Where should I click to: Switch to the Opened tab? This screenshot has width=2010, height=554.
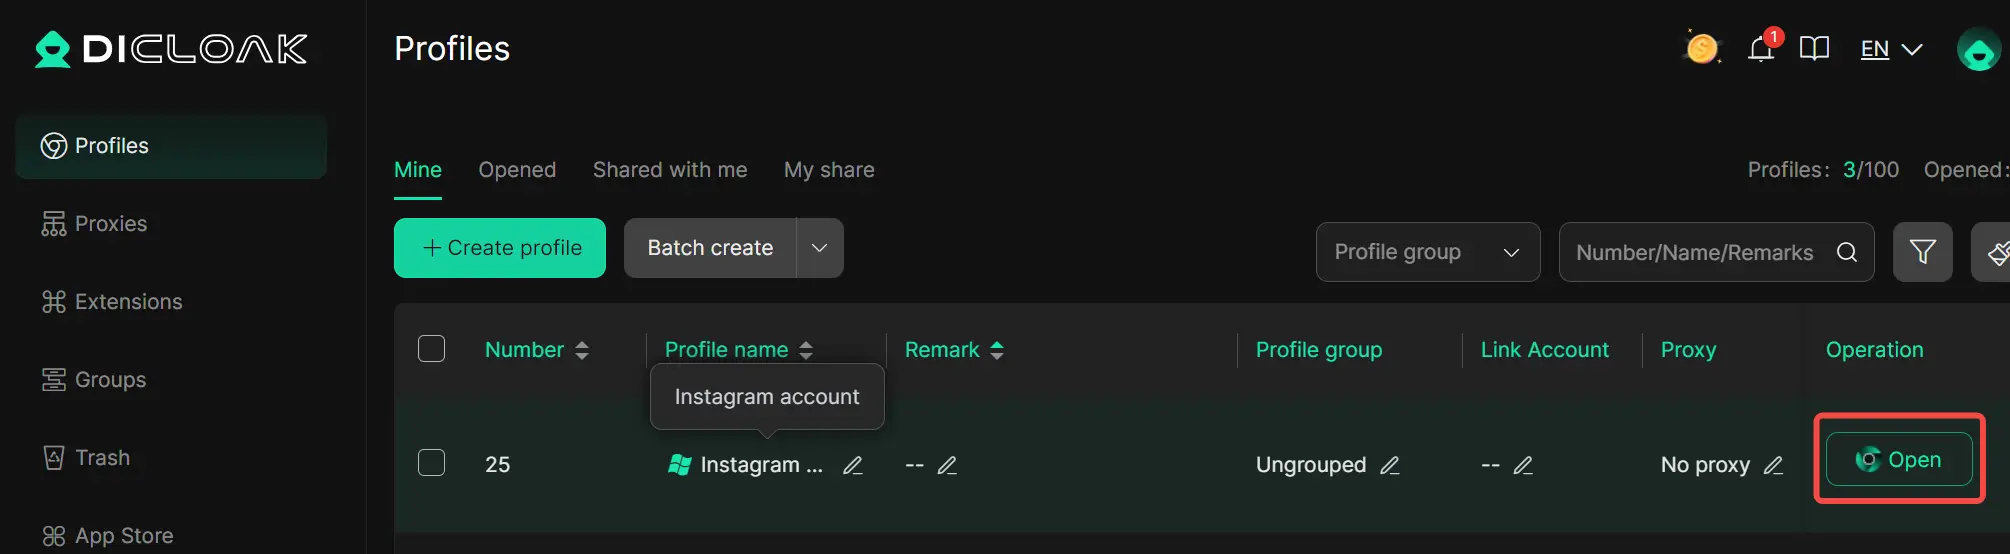click(517, 170)
